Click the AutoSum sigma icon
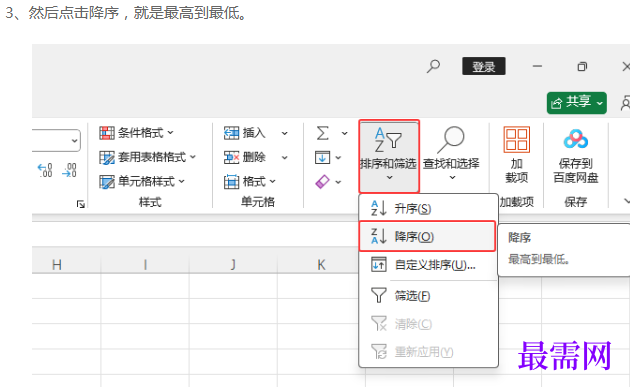Image resolution: width=630 pixels, height=387 pixels. click(x=323, y=133)
